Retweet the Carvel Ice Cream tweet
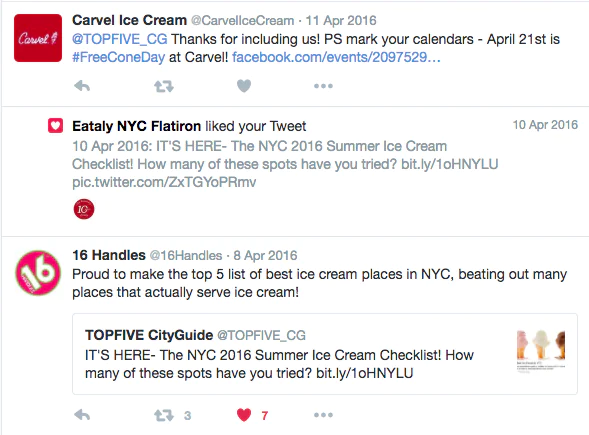 coord(164,86)
